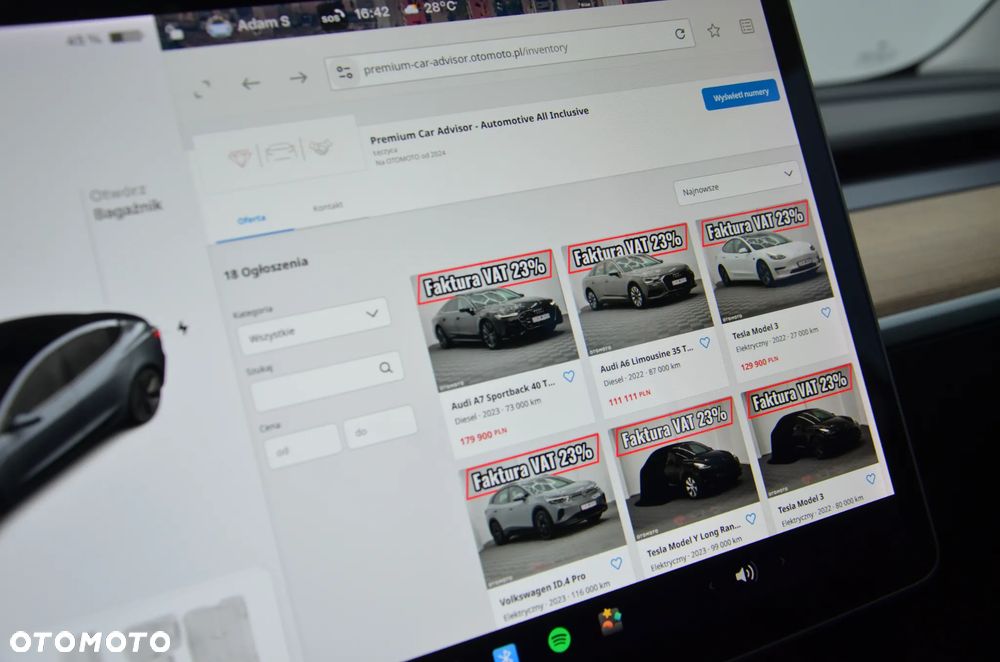Open Tesla Model Y Long Ran... title
The image size is (1000, 662).
pos(694,539)
